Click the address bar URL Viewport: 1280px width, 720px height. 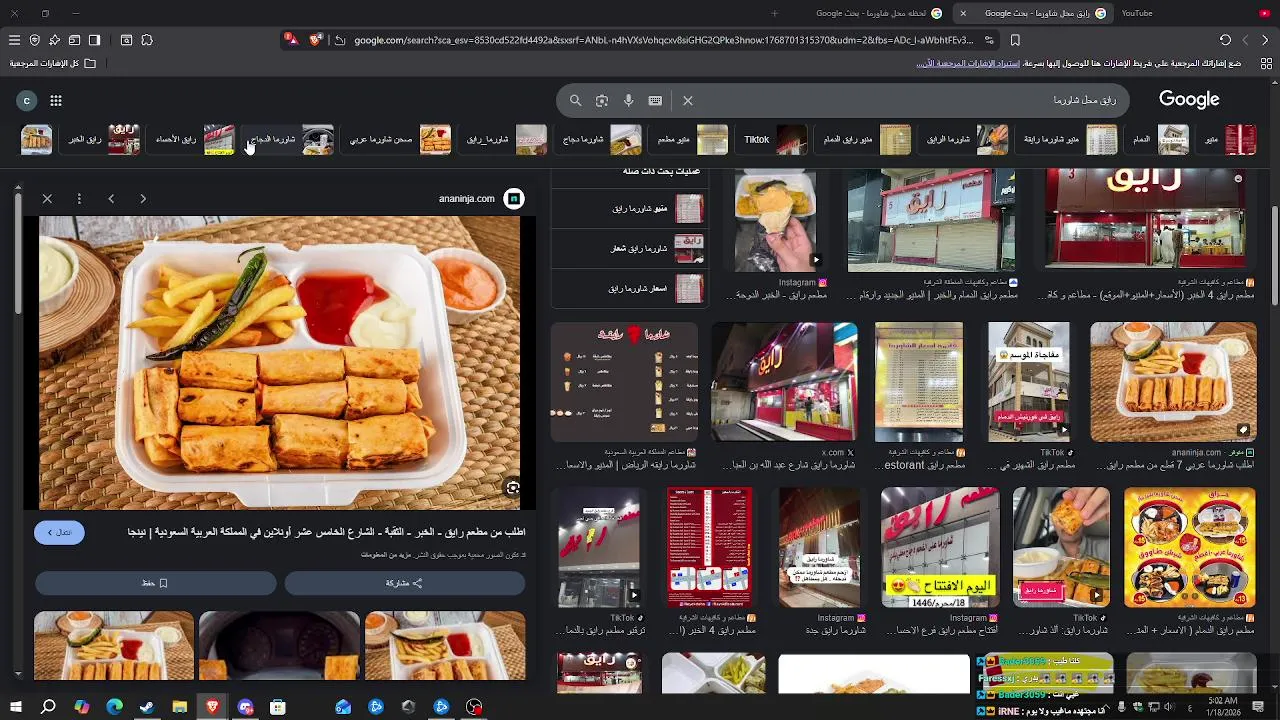(x=663, y=40)
